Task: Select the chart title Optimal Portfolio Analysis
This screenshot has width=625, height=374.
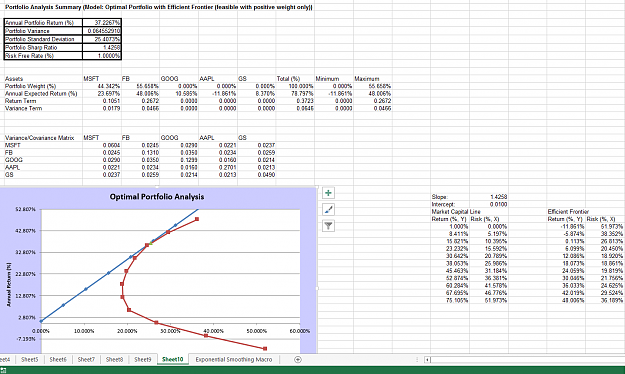Action: pyautogui.click(x=157, y=197)
